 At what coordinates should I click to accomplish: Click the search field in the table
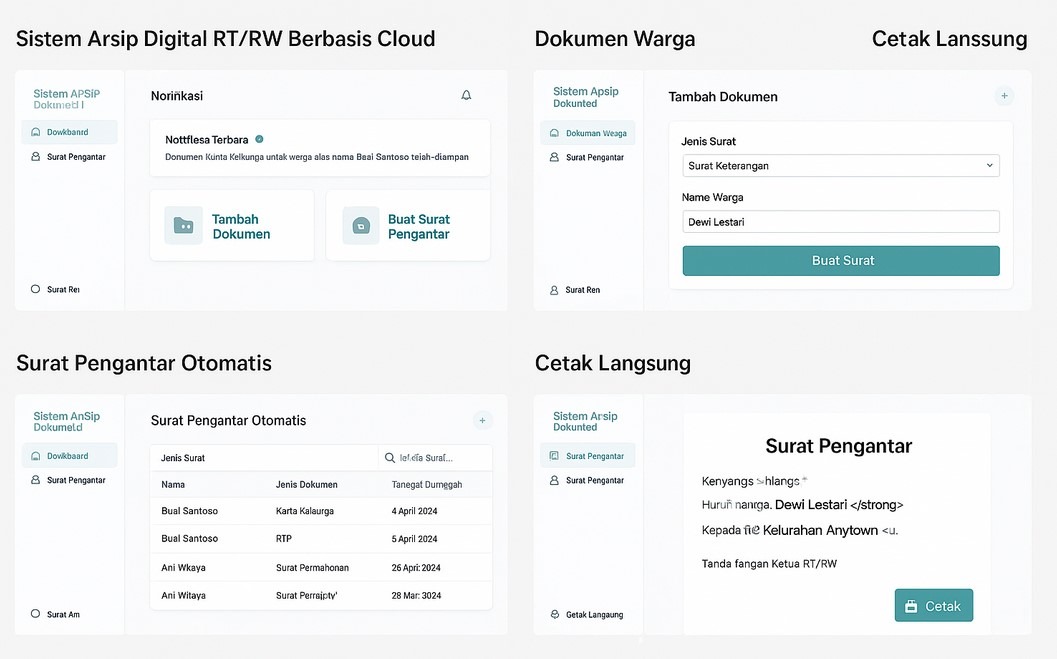(x=435, y=458)
